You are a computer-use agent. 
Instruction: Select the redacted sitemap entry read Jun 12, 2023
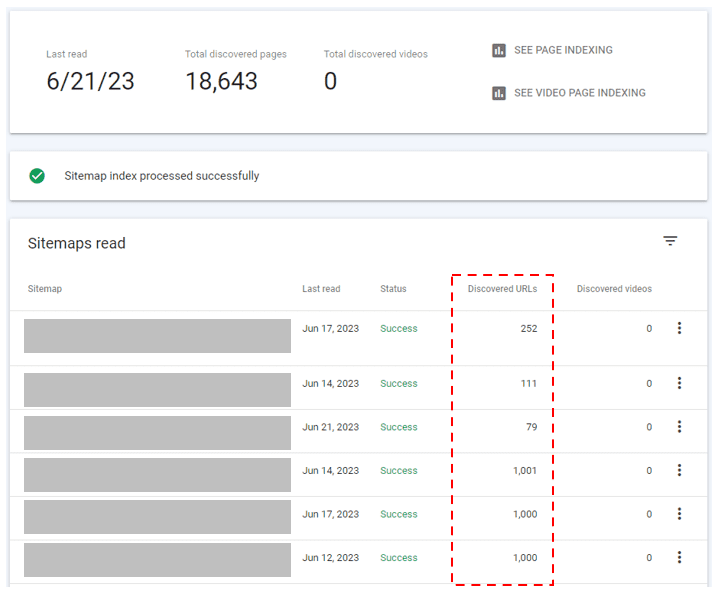tap(157, 560)
